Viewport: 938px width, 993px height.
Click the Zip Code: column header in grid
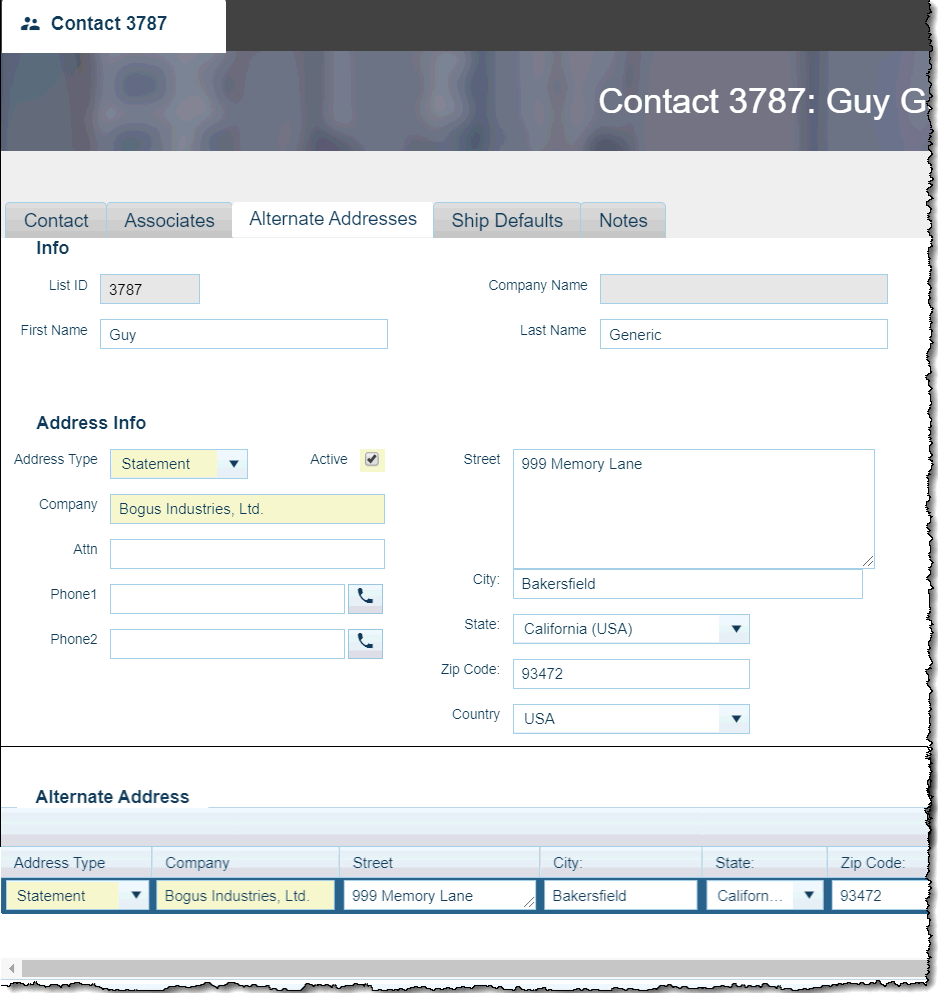pos(878,863)
